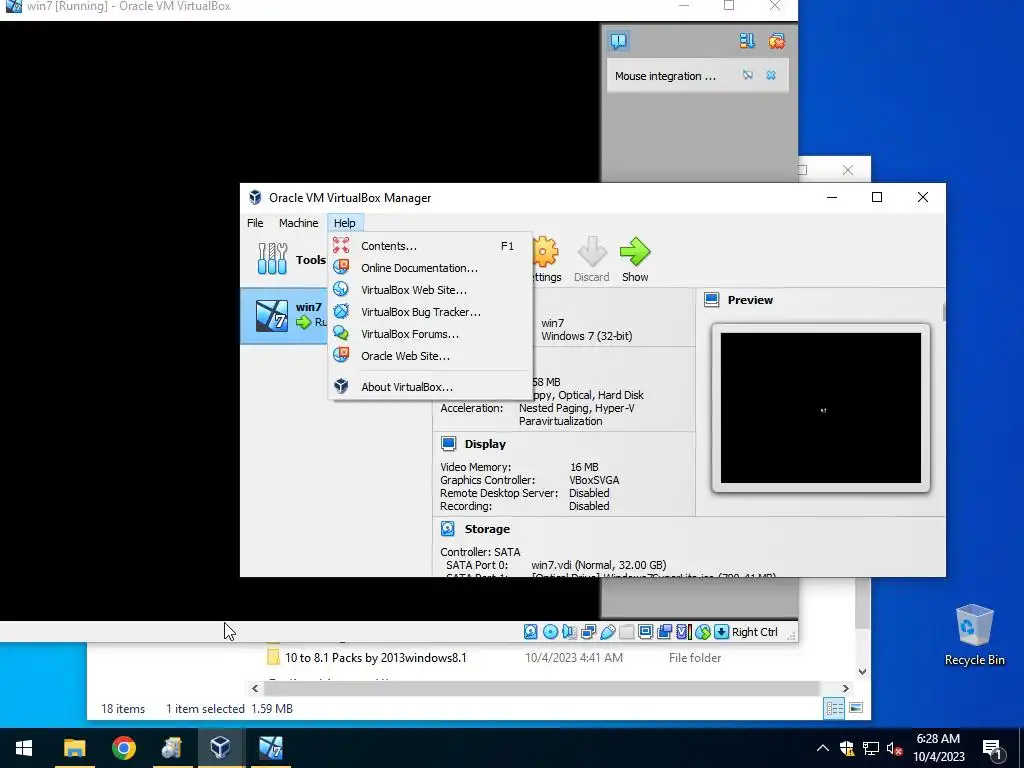Launch Google Chrome from the taskbar
Image resolution: width=1024 pixels, height=768 pixels.
point(123,748)
